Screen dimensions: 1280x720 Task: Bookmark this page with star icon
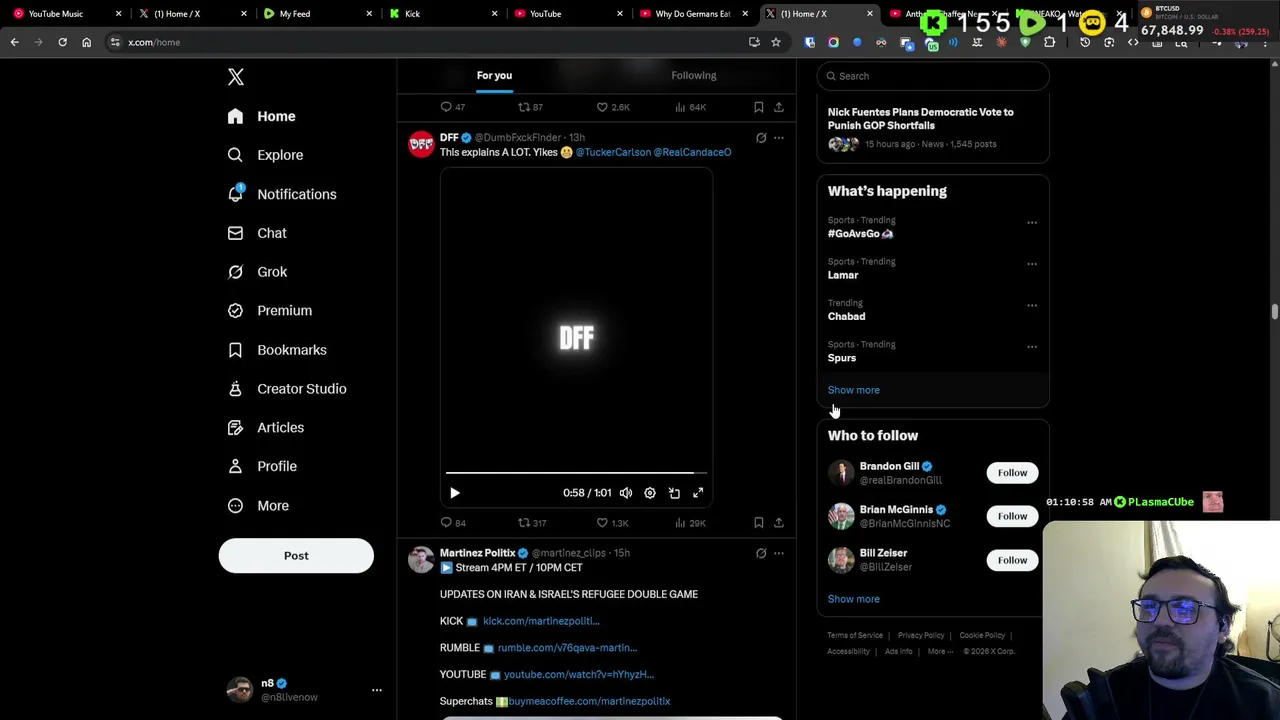point(776,42)
